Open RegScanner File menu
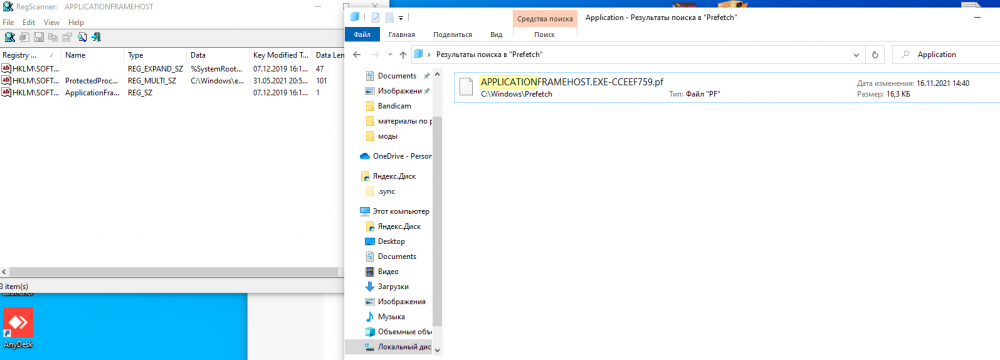 (8, 22)
